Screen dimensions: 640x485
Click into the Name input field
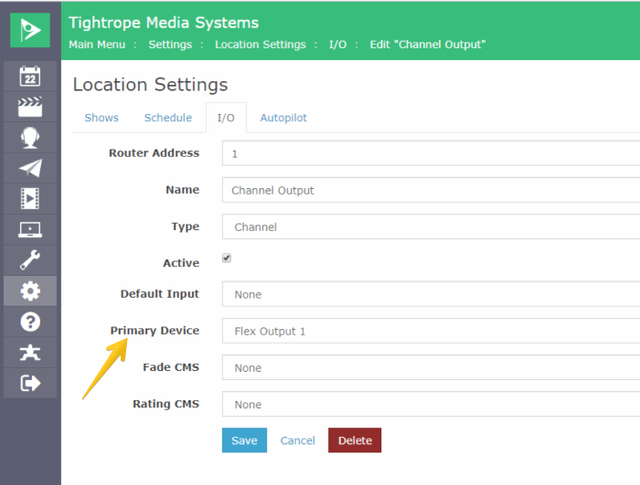pyautogui.click(x=431, y=190)
